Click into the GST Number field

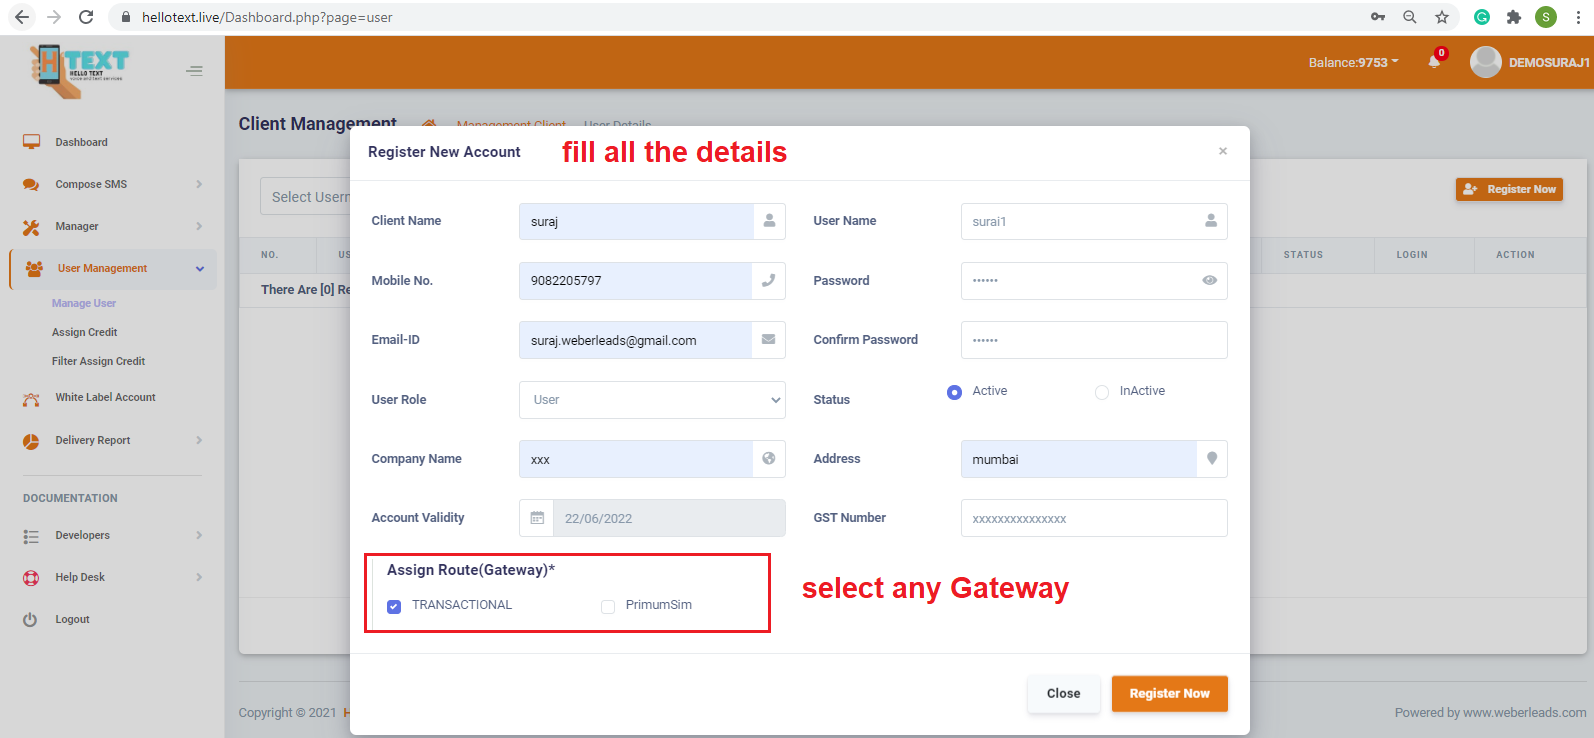tap(1093, 518)
